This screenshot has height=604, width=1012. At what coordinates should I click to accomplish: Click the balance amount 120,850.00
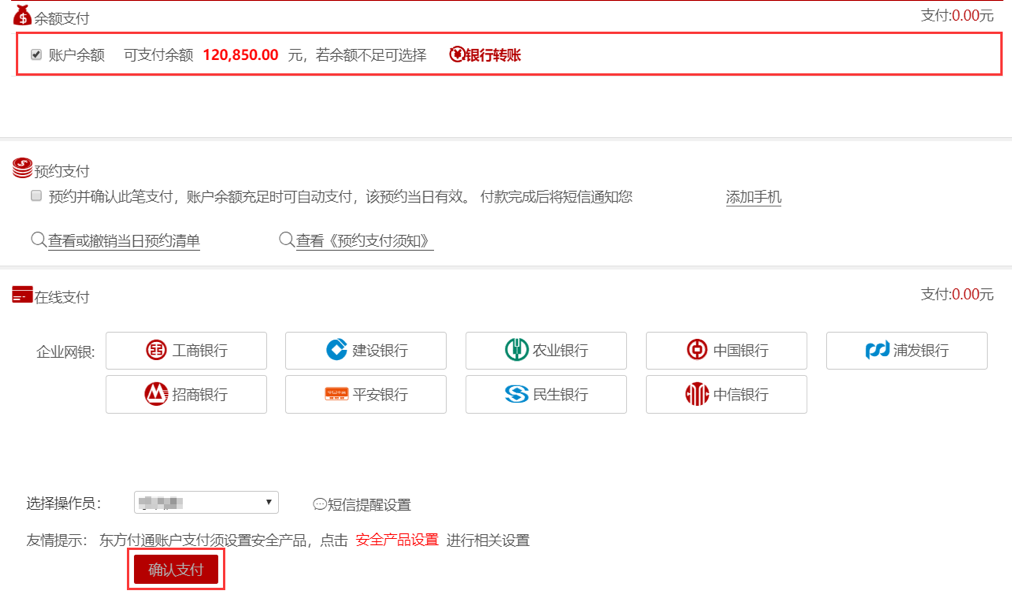pyautogui.click(x=241, y=55)
